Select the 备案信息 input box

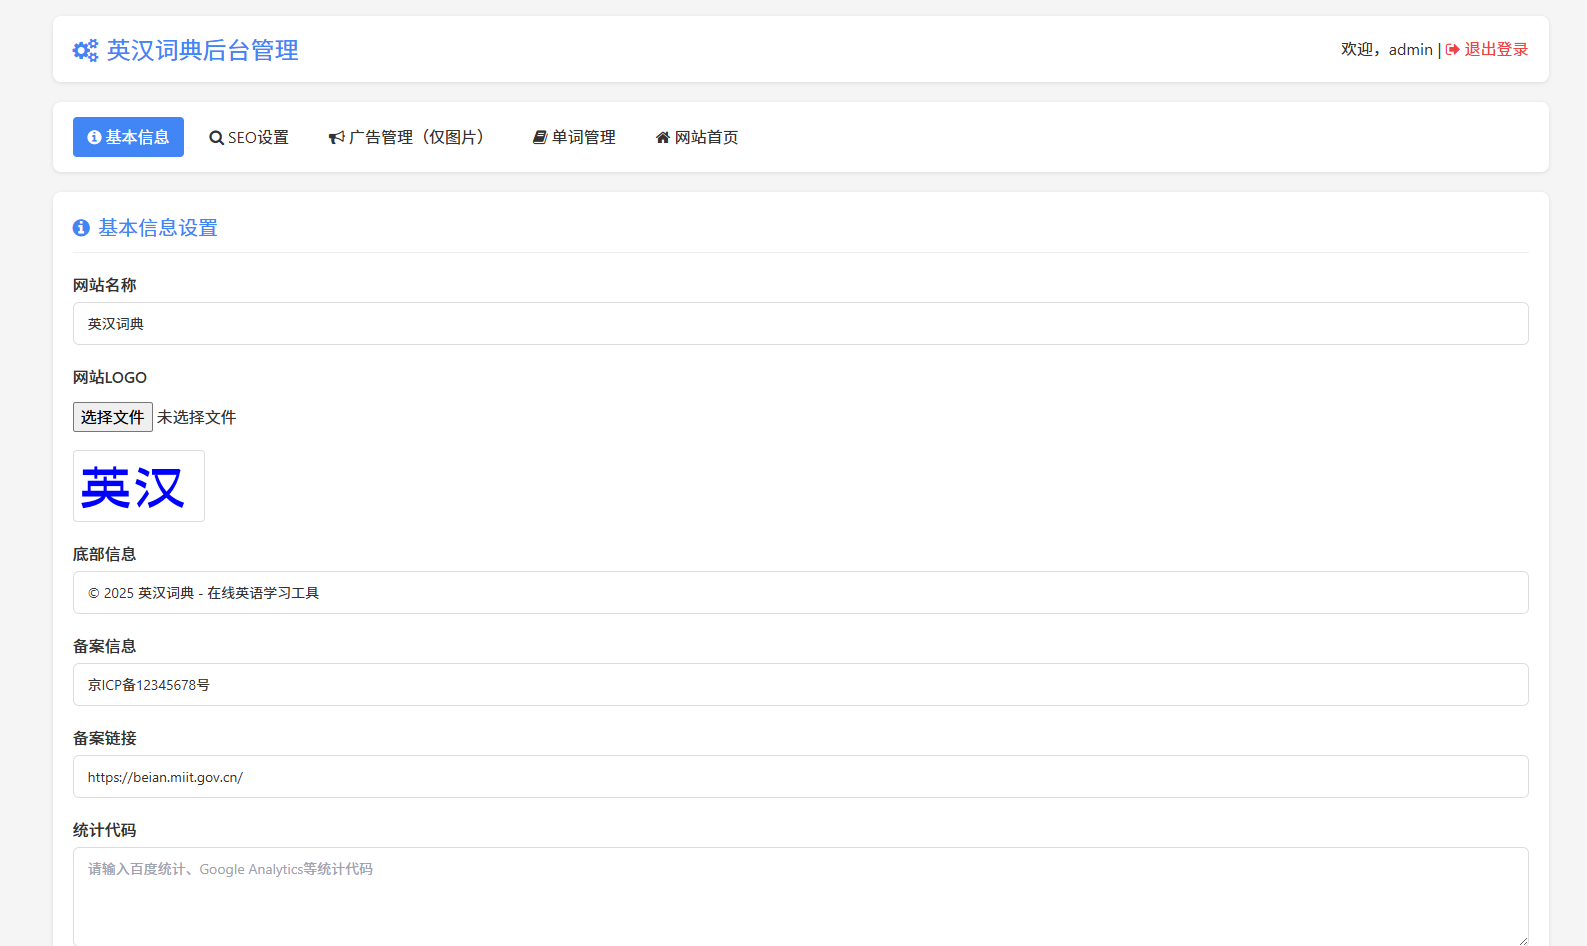pos(800,685)
